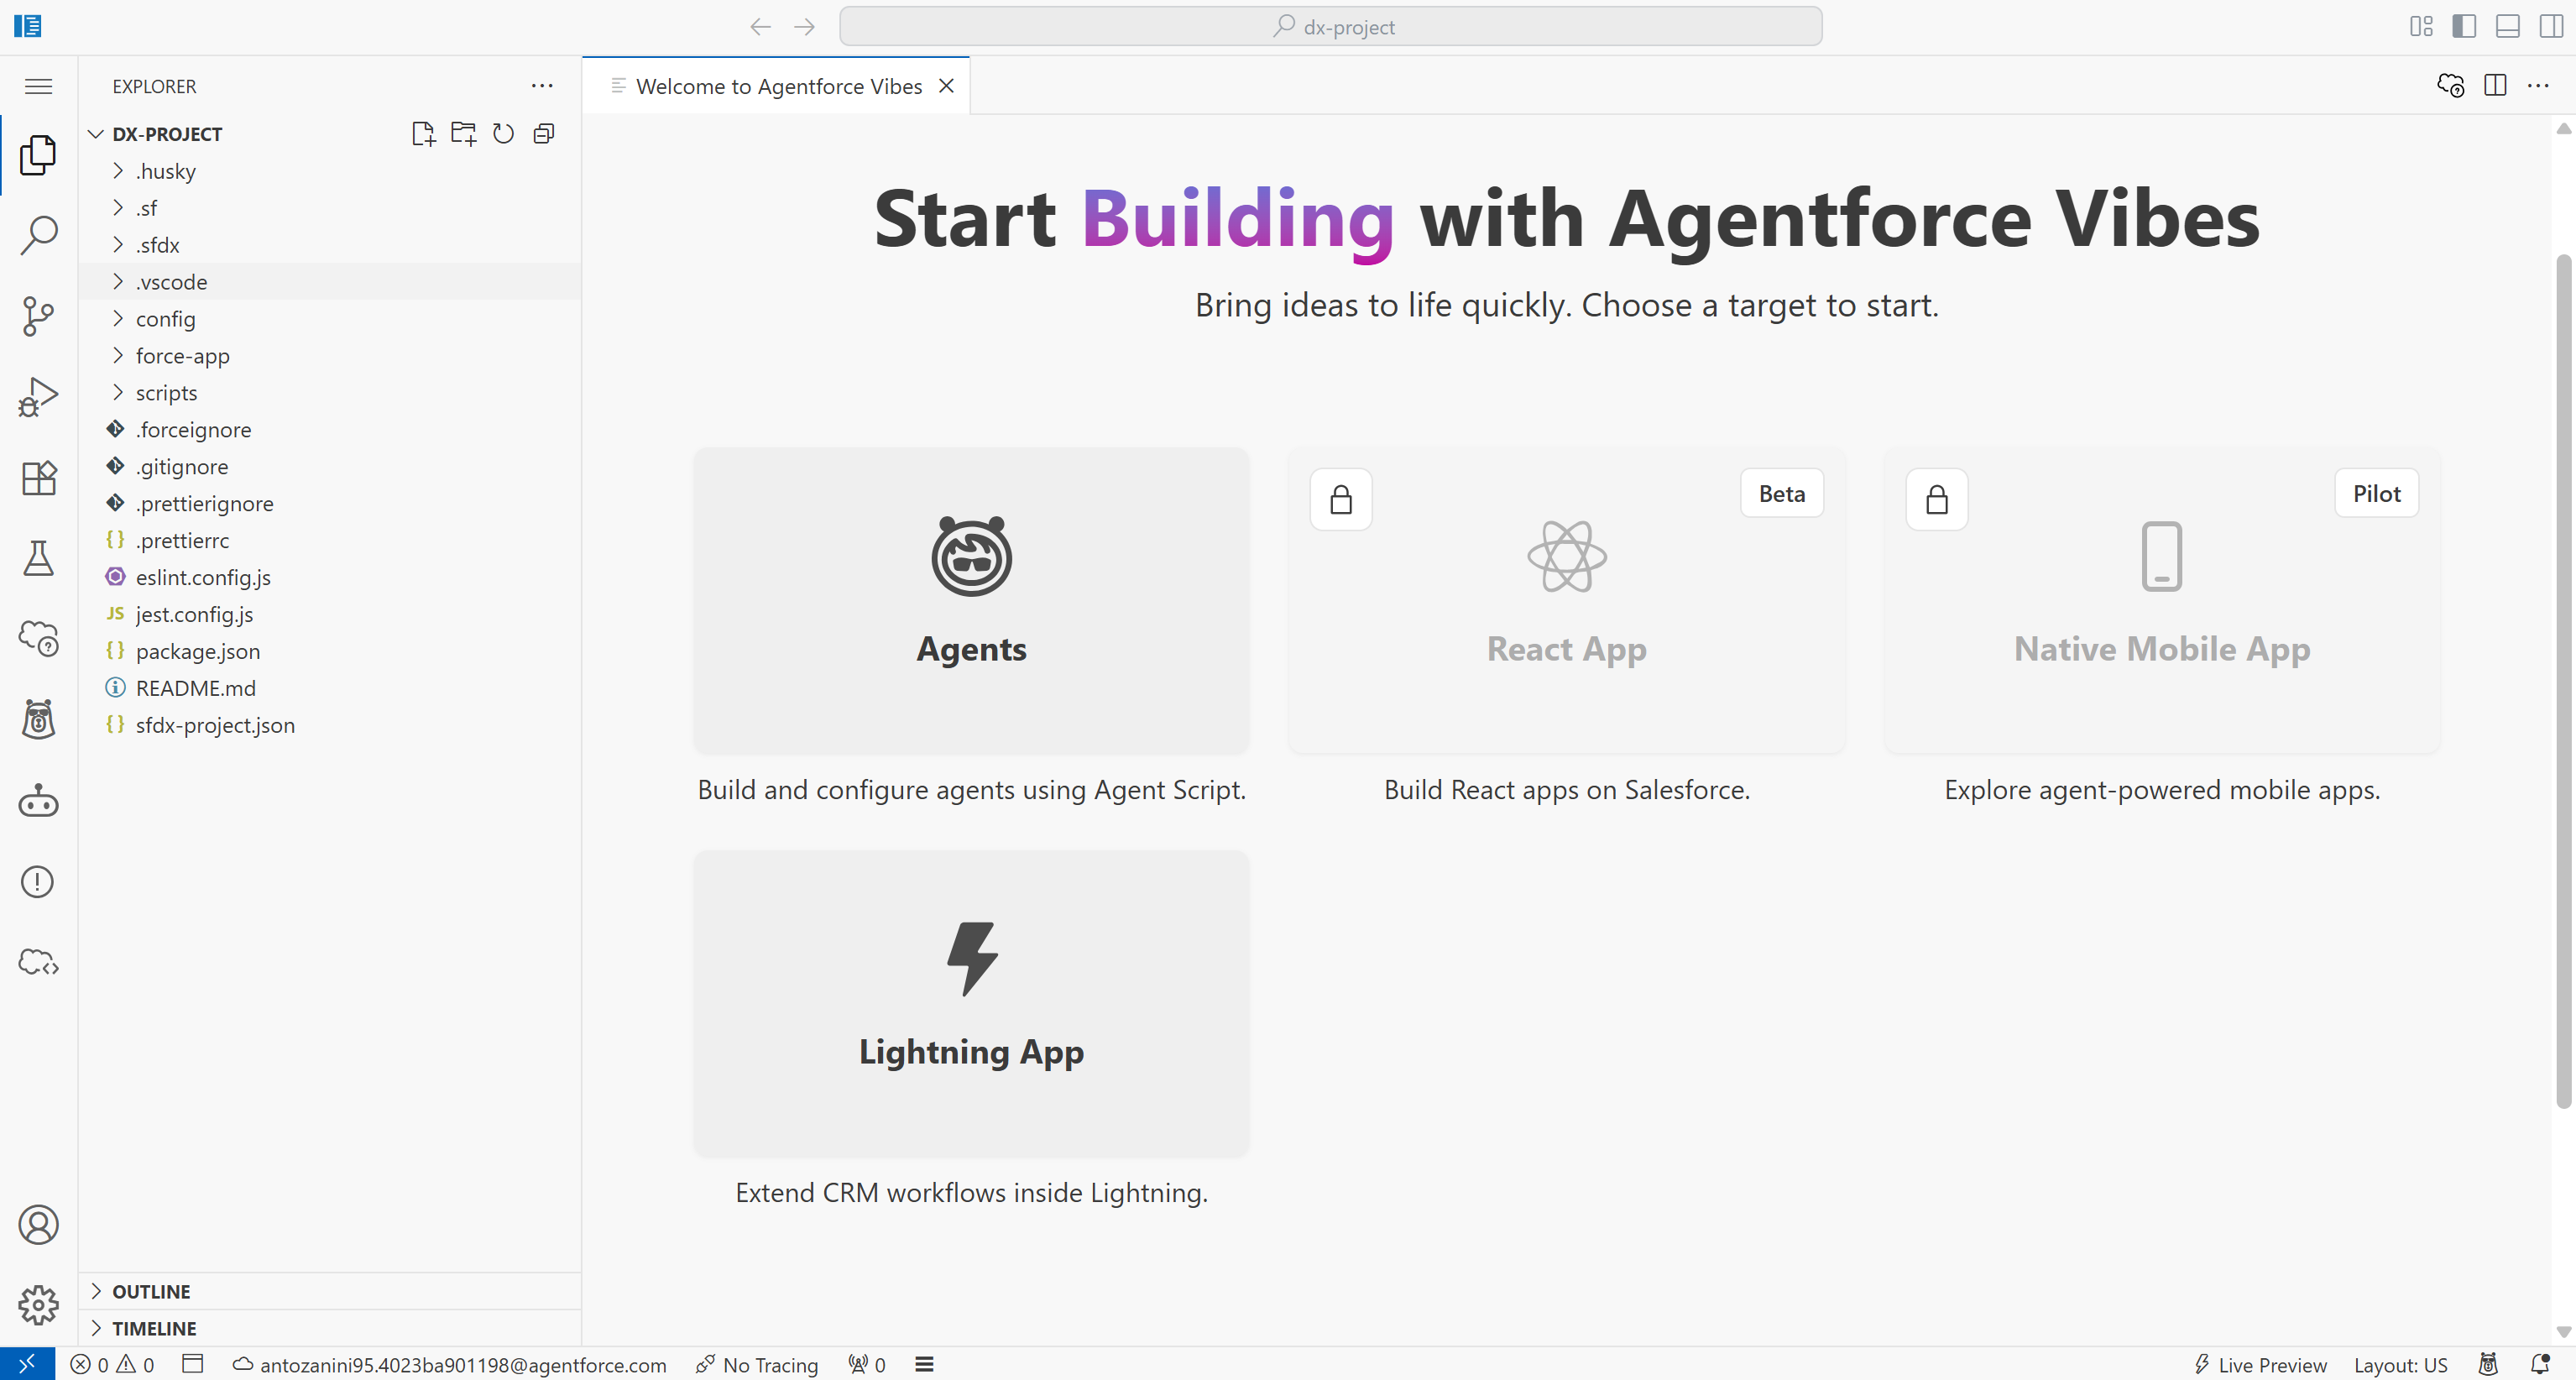Open the Search view in activity bar
Image resolution: width=2576 pixels, height=1380 pixels.
[x=38, y=236]
